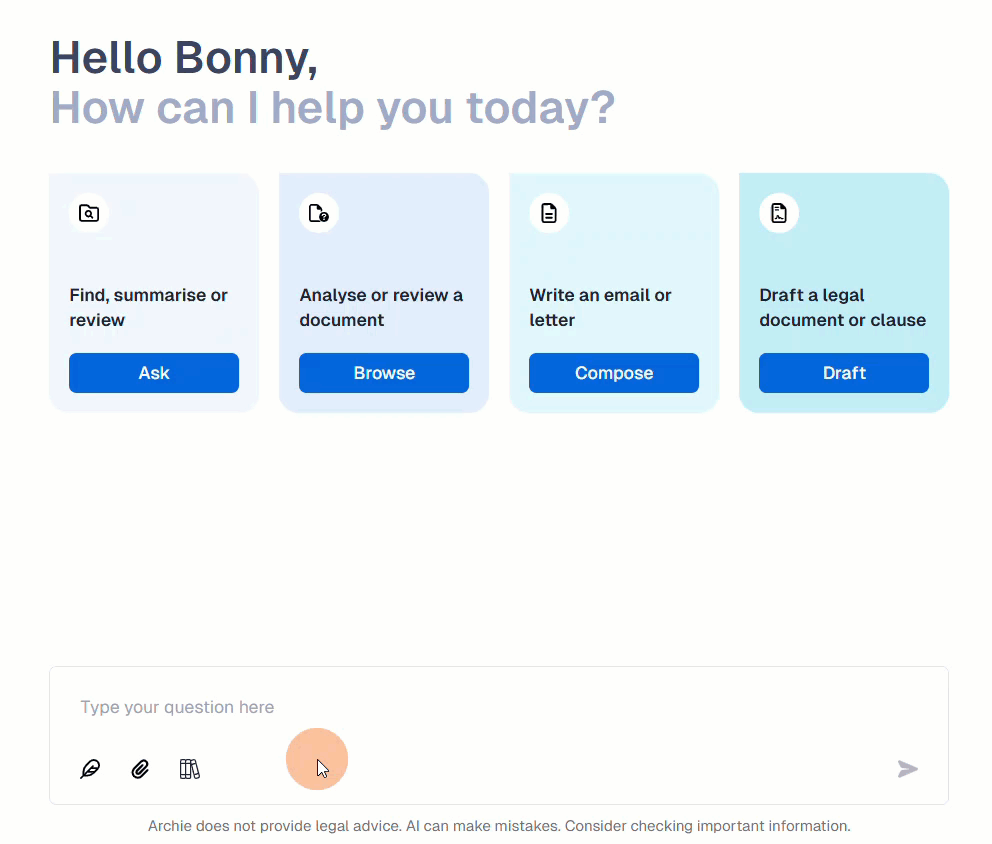Click the 'Hello Bonny,' greeting heading
The image size is (992, 844).
coord(184,58)
